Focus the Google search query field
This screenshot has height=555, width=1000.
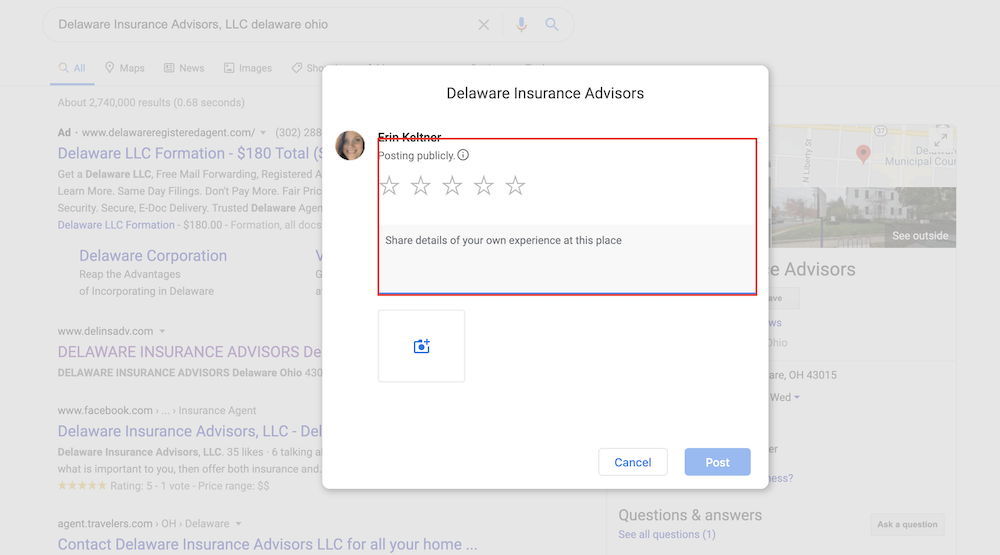pos(261,24)
